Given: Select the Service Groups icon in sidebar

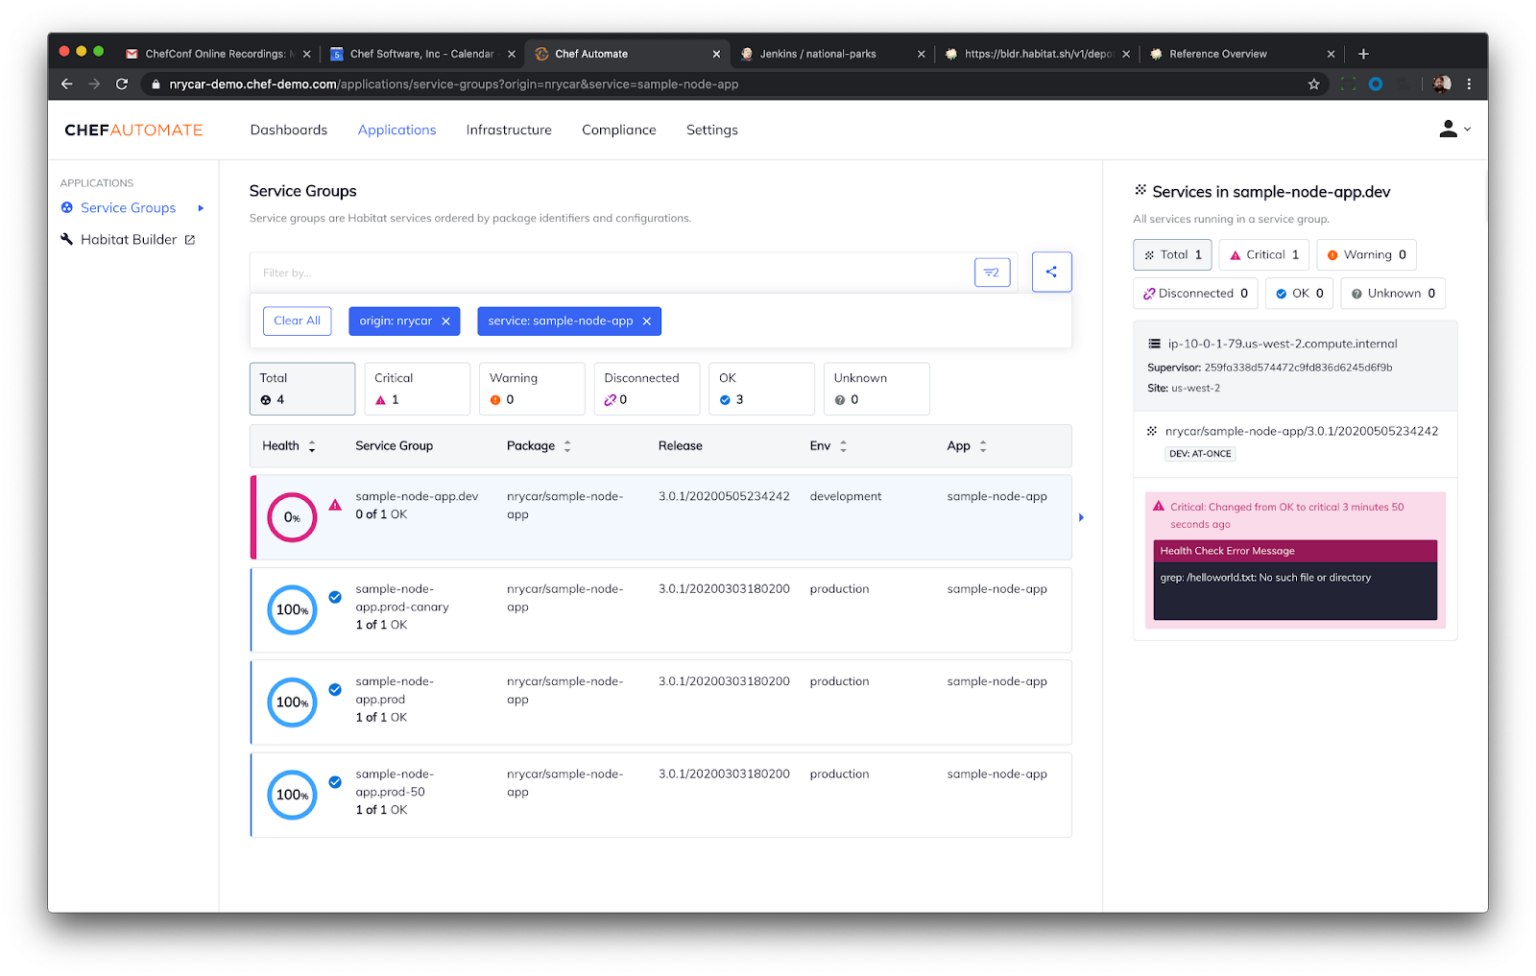Looking at the screenshot, I should point(66,207).
